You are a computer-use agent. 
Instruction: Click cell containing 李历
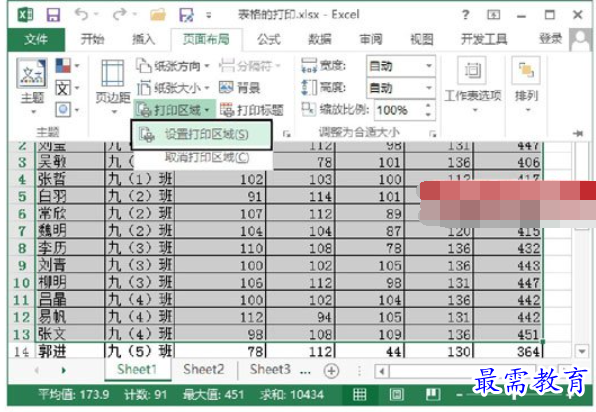[x=70, y=248]
